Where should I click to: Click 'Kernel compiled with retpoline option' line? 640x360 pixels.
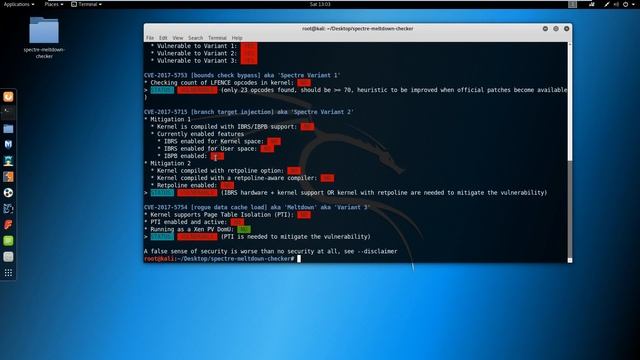[225, 171]
